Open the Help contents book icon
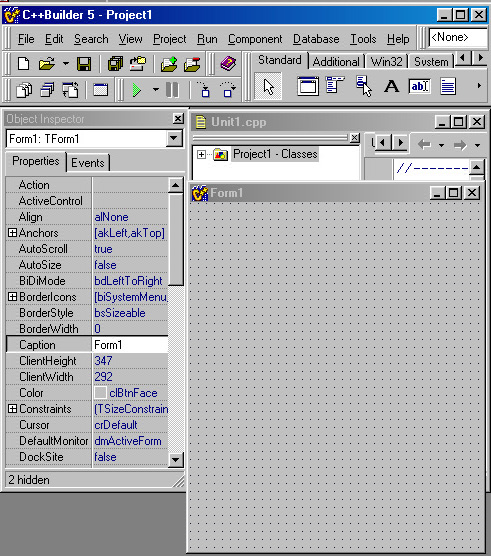The image size is (491, 556). click(228, 64)
